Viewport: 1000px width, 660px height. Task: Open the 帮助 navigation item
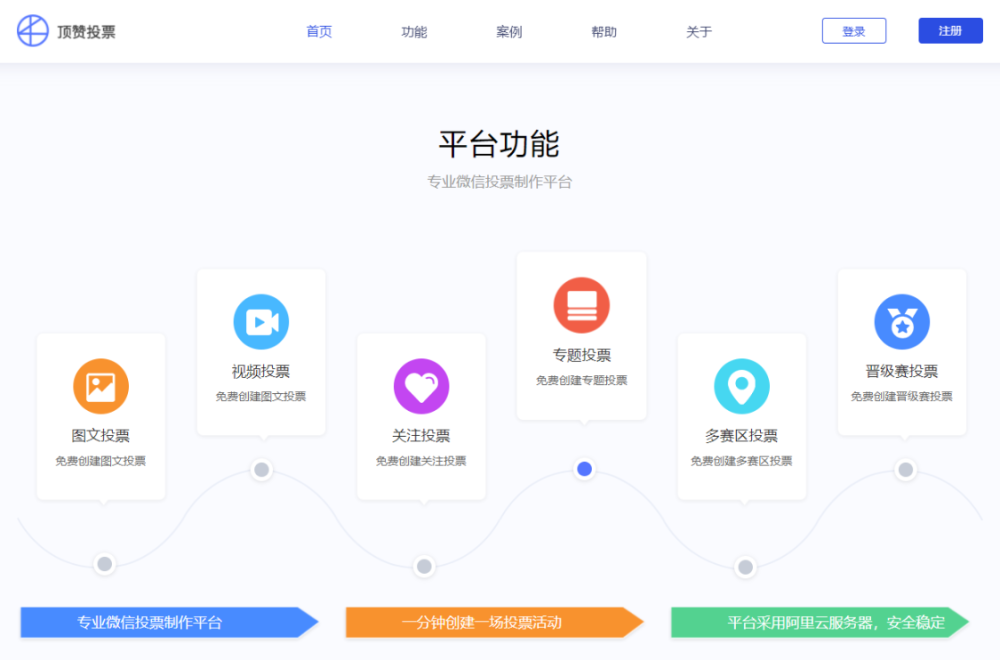604,32
